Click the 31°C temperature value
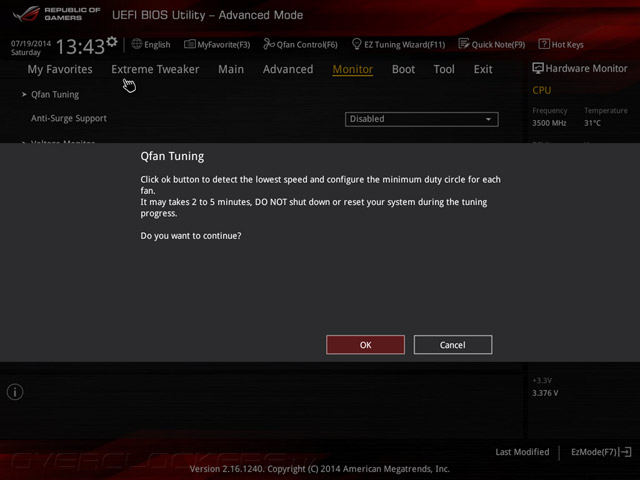The width and height of the screenshot is (640, 480). [592, 123]
